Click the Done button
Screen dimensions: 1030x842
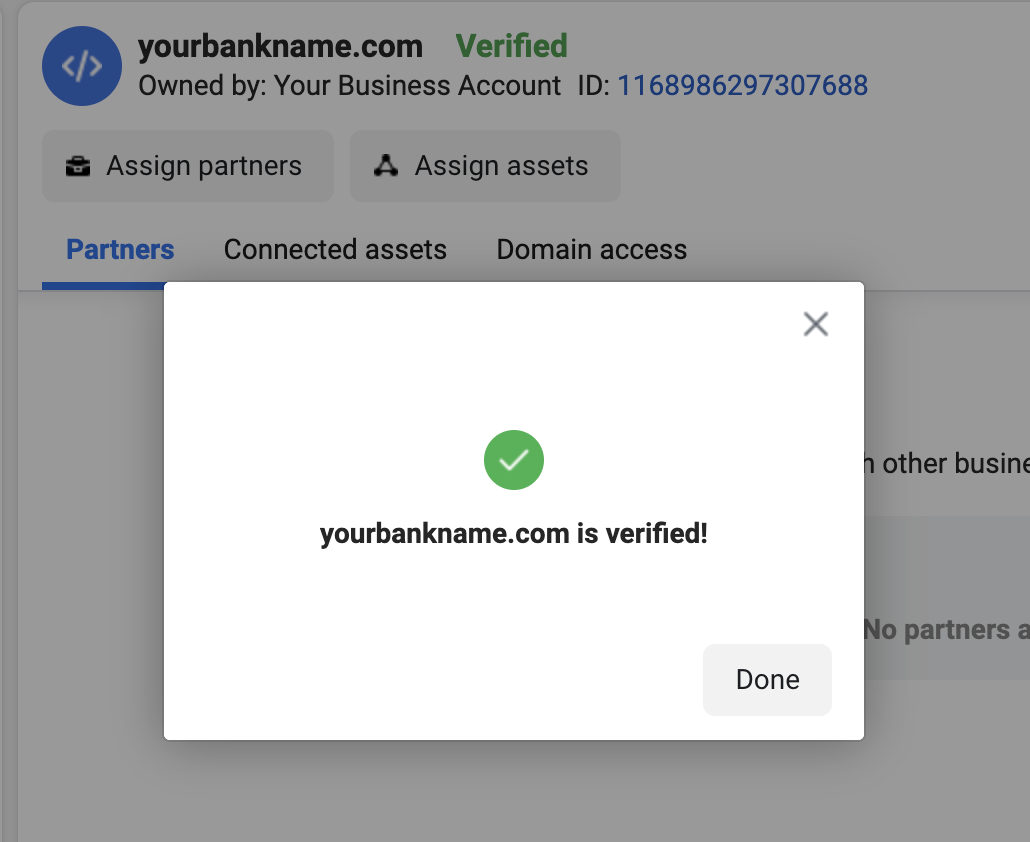[x=766, y=679]
